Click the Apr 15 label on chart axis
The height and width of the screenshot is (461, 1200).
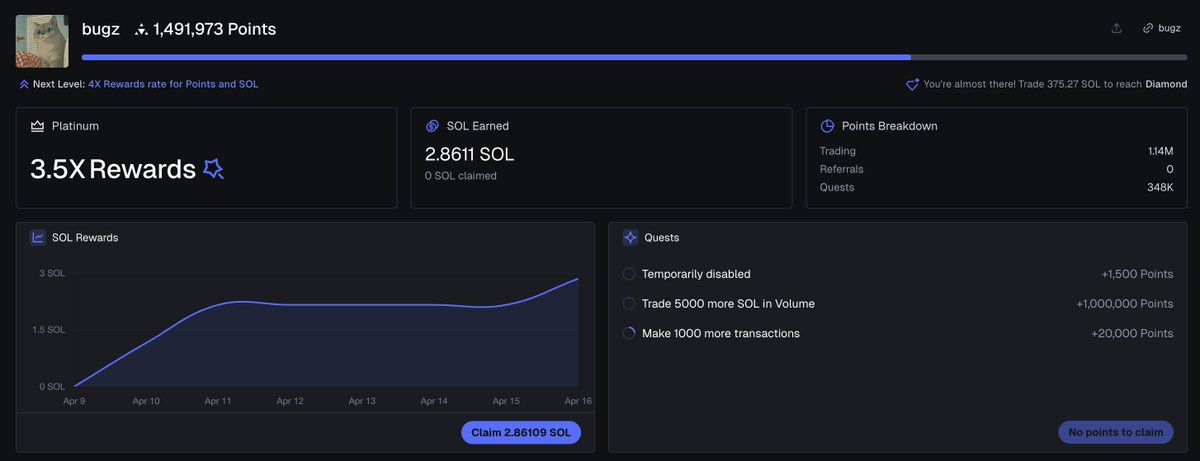[506, 401]
